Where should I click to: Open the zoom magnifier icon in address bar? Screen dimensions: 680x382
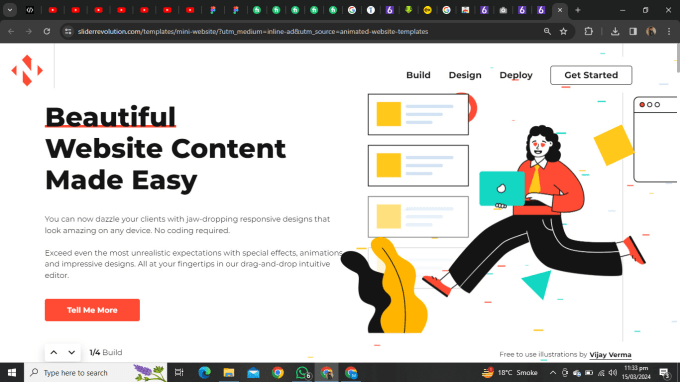point(547,31)
